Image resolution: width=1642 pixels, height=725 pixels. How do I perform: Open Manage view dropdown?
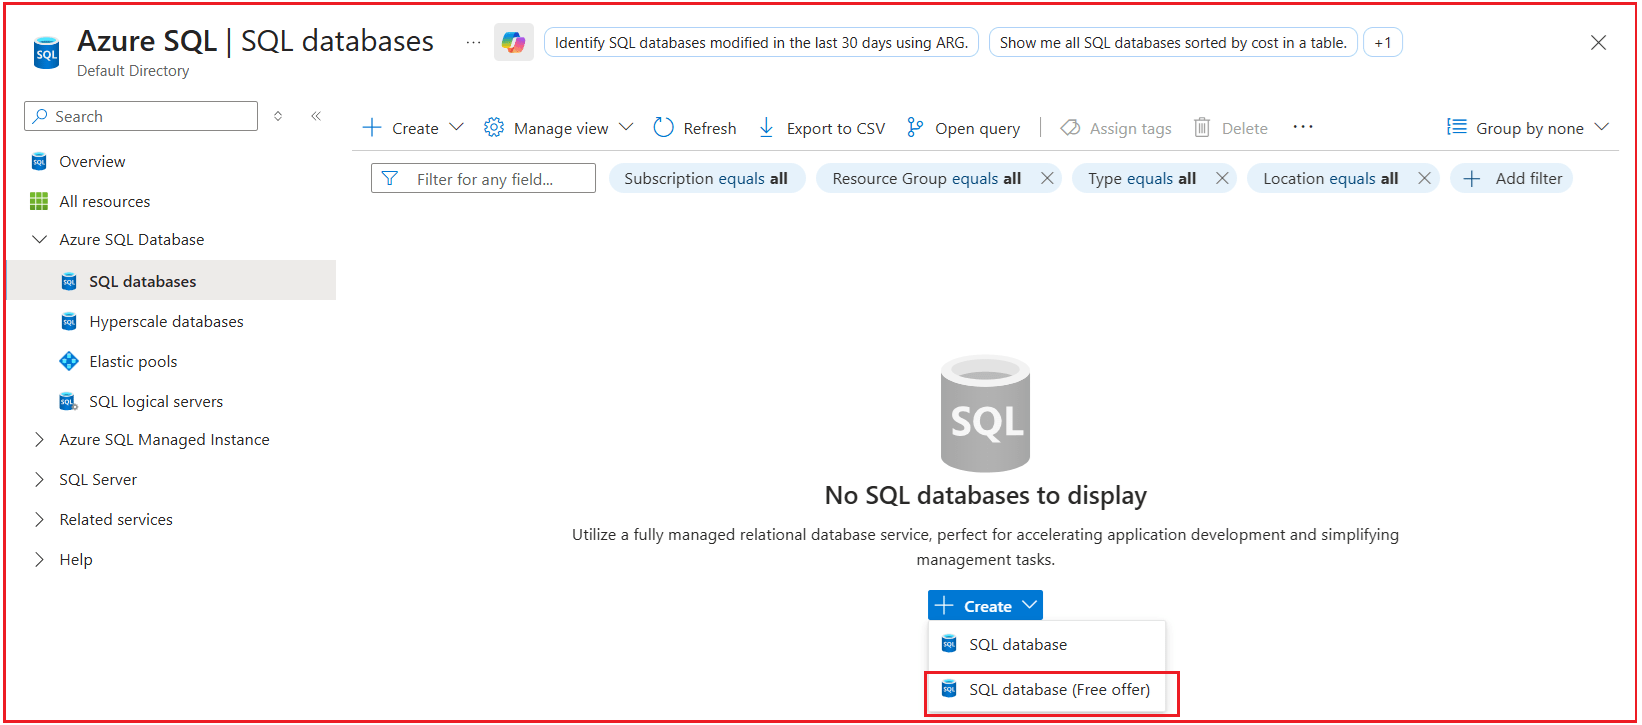point(559,128)
